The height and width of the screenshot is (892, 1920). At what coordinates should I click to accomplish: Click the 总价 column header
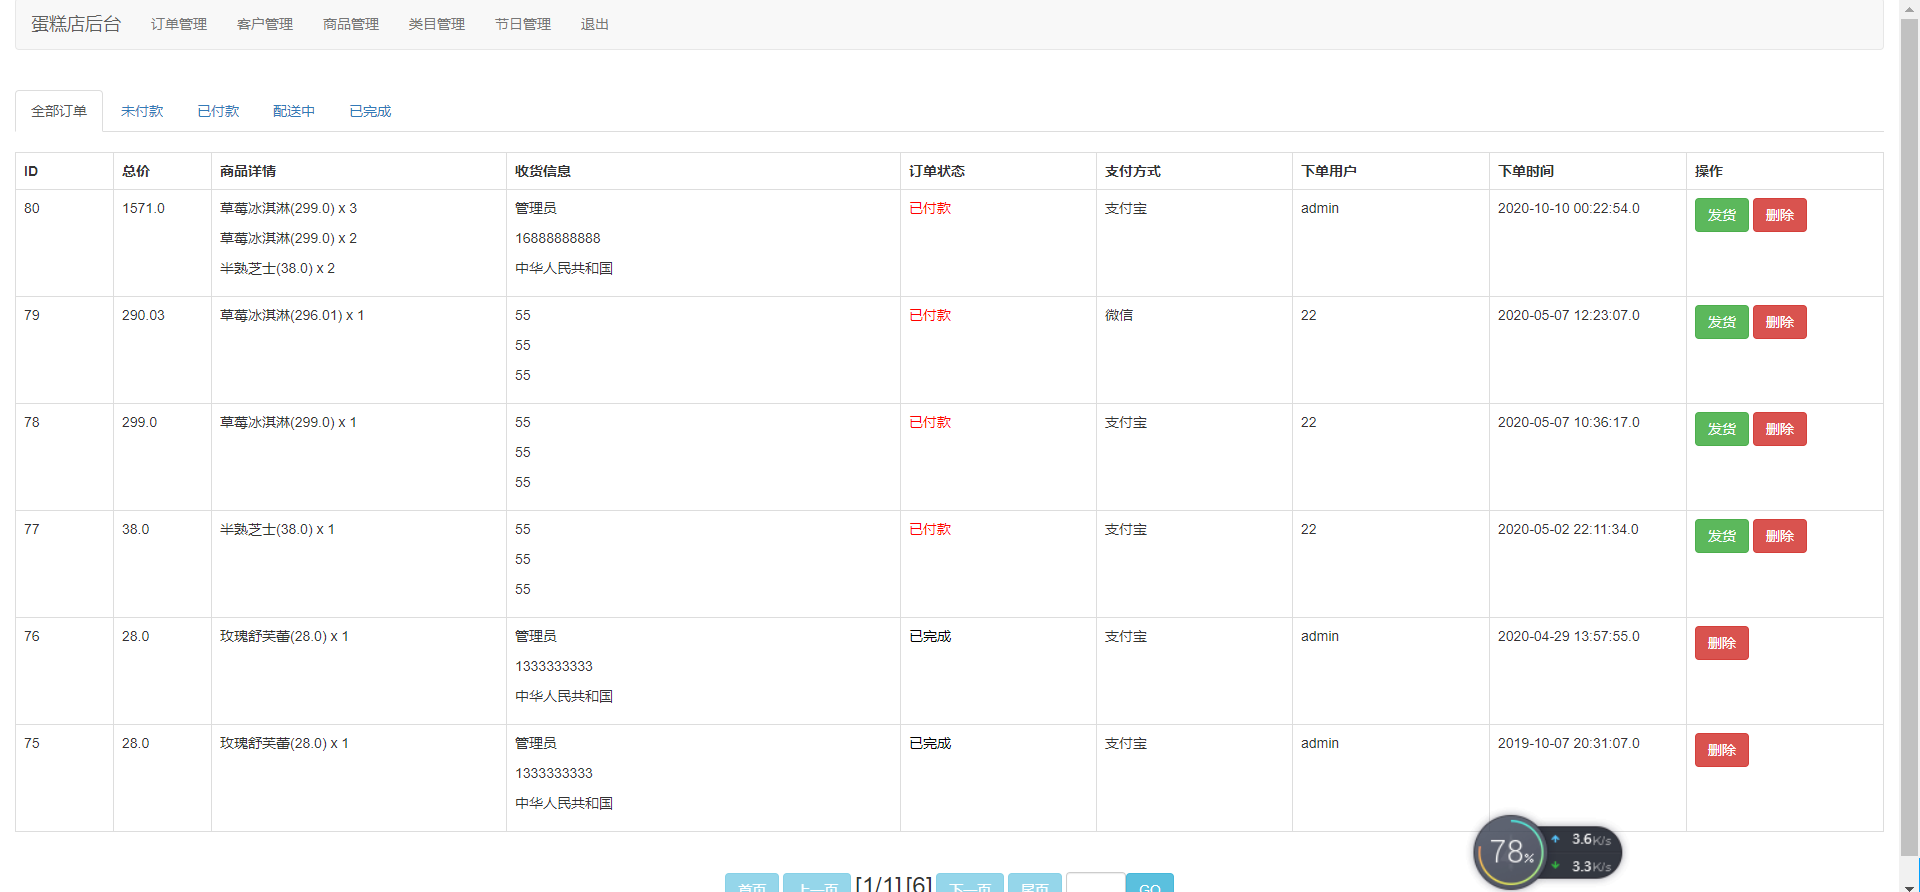pos(136,171)
